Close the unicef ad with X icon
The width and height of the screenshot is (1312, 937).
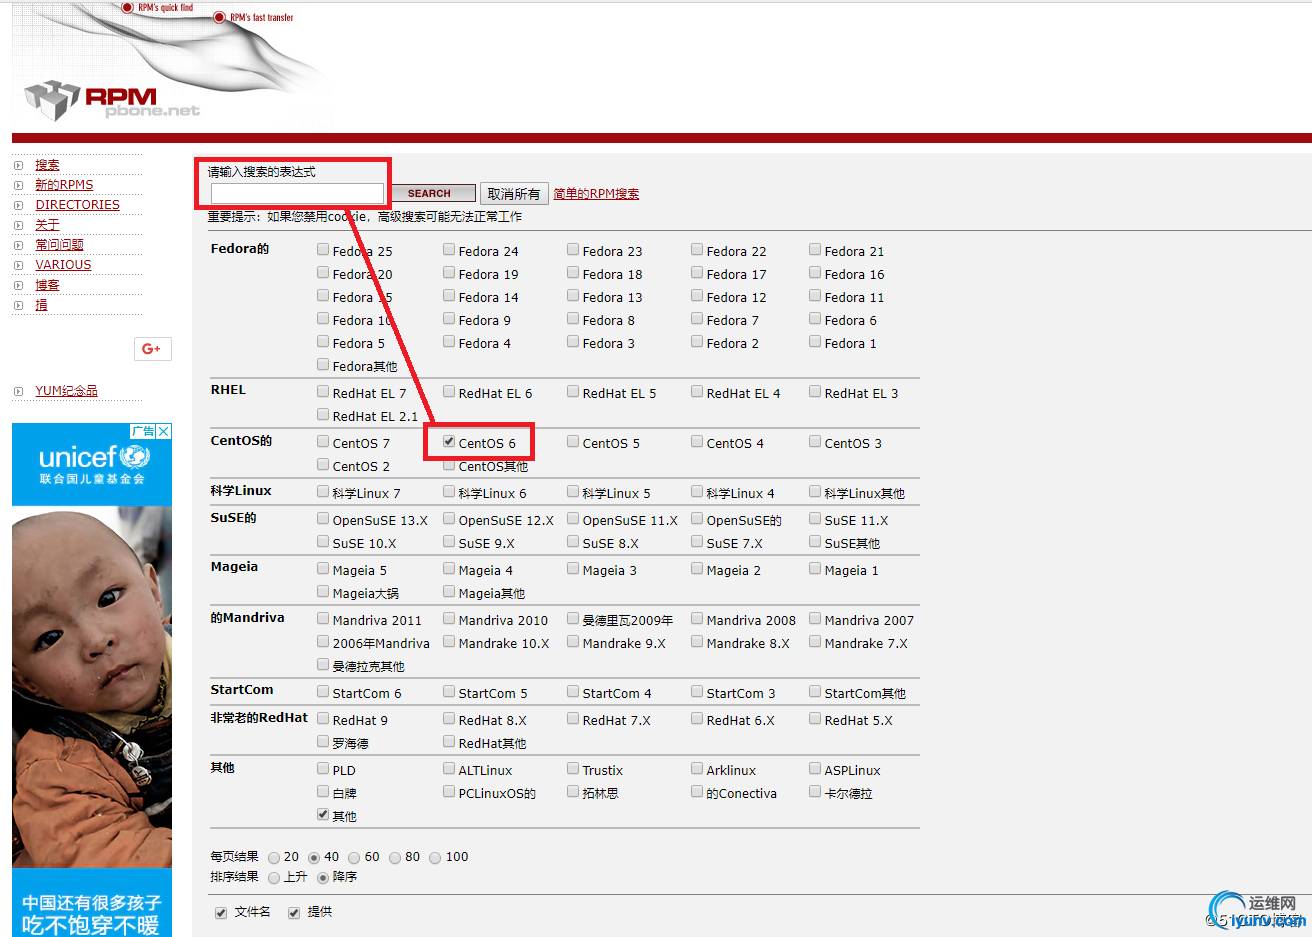[x=164, y=431]
